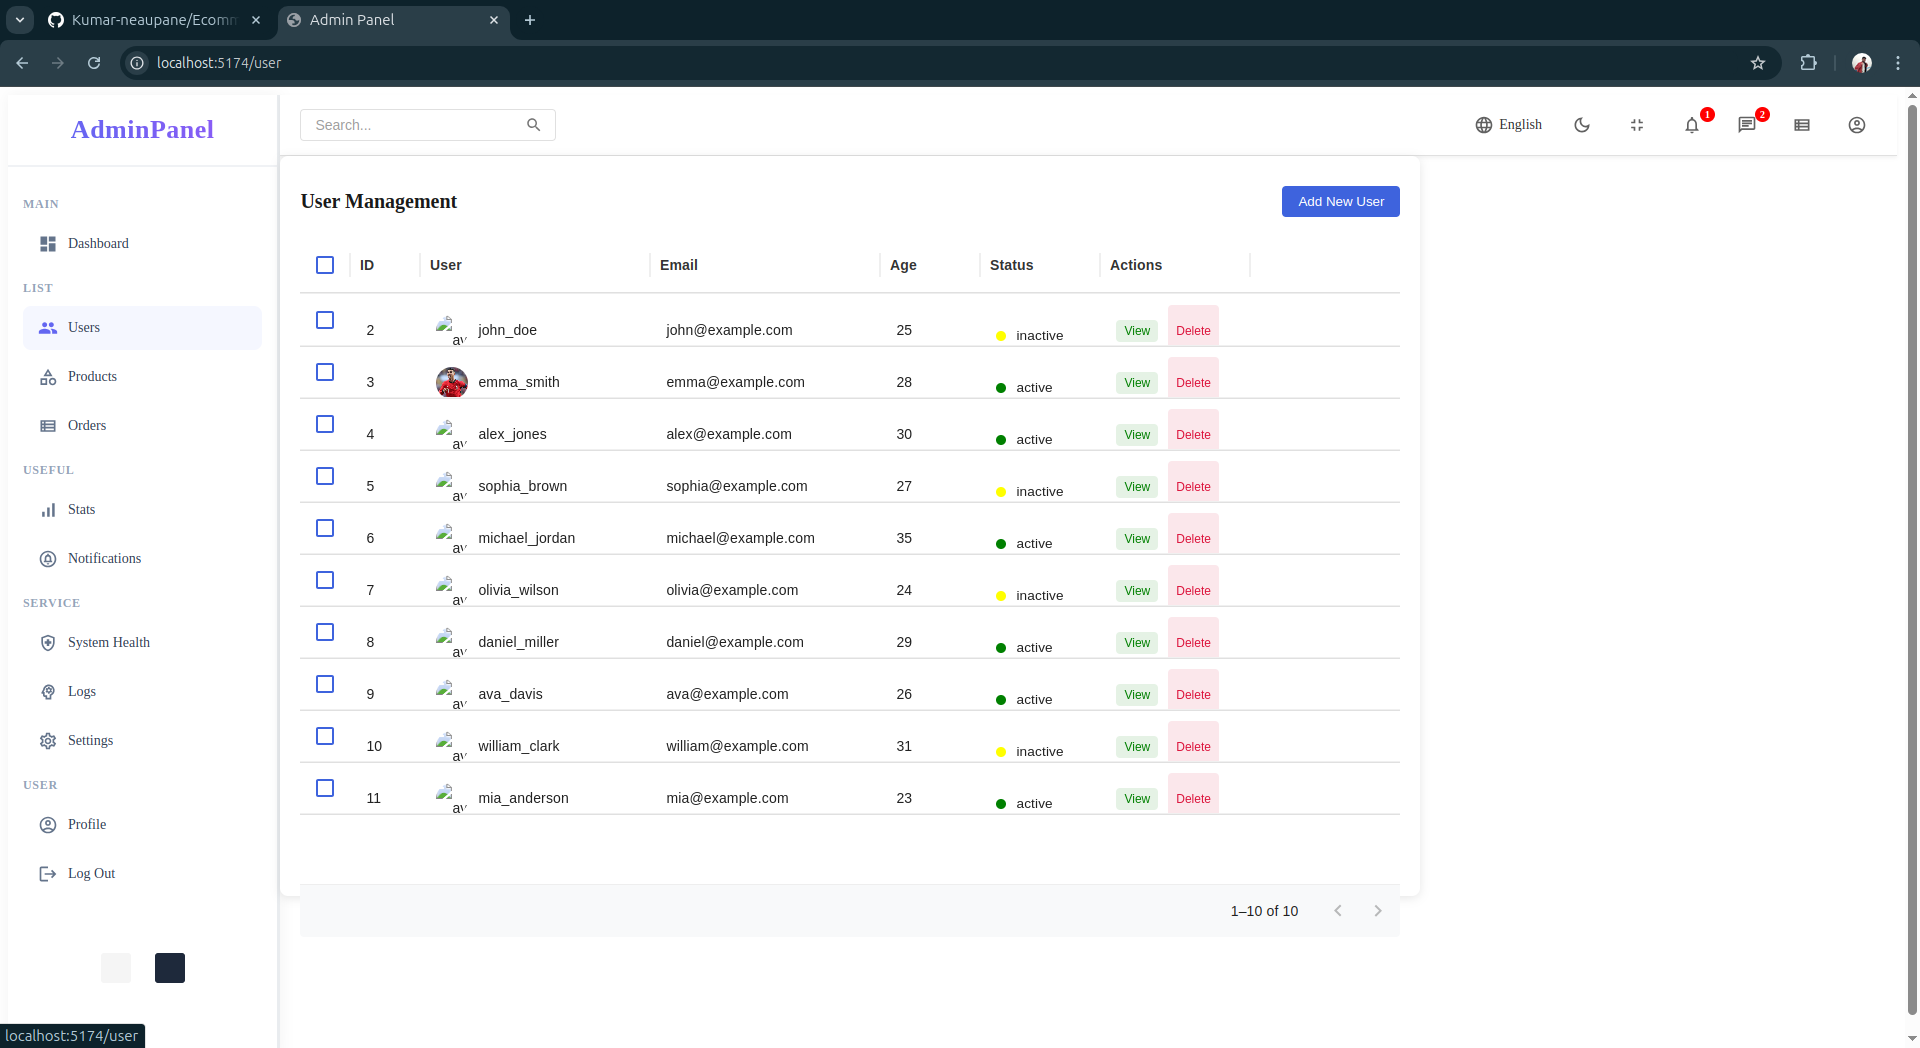Click emma_smith's avatar picture
The image size is (1920, 1048).
pos(452,382)
